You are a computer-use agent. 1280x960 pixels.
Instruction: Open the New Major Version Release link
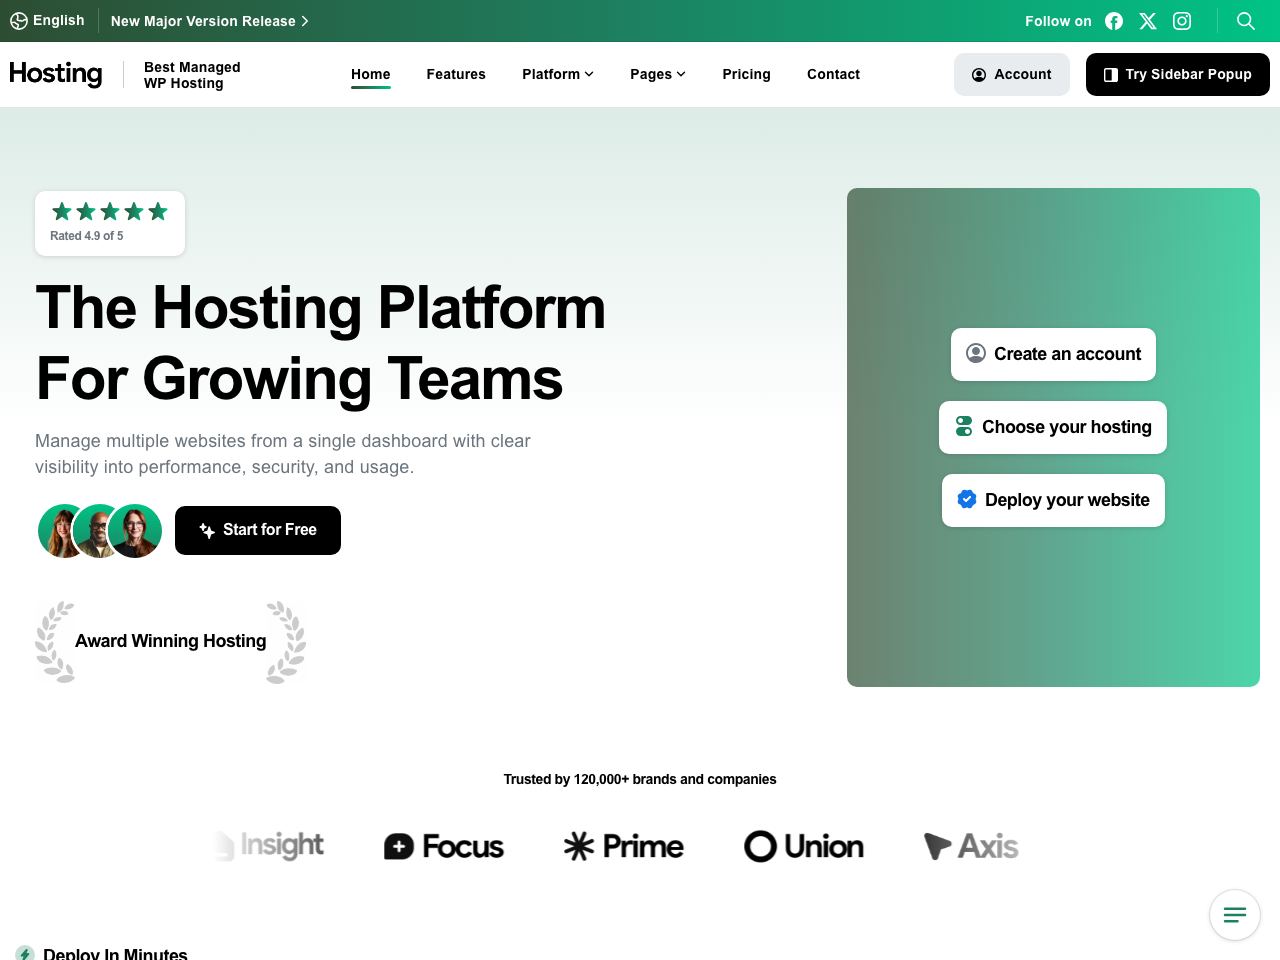pyautogui.click(x=209, y=21)
